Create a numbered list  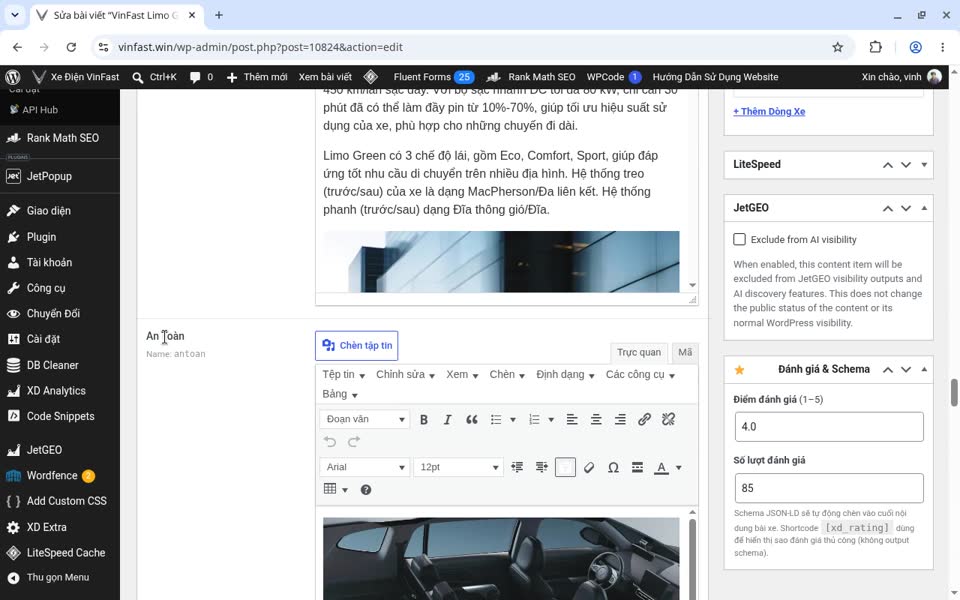[x=534, y=419]
